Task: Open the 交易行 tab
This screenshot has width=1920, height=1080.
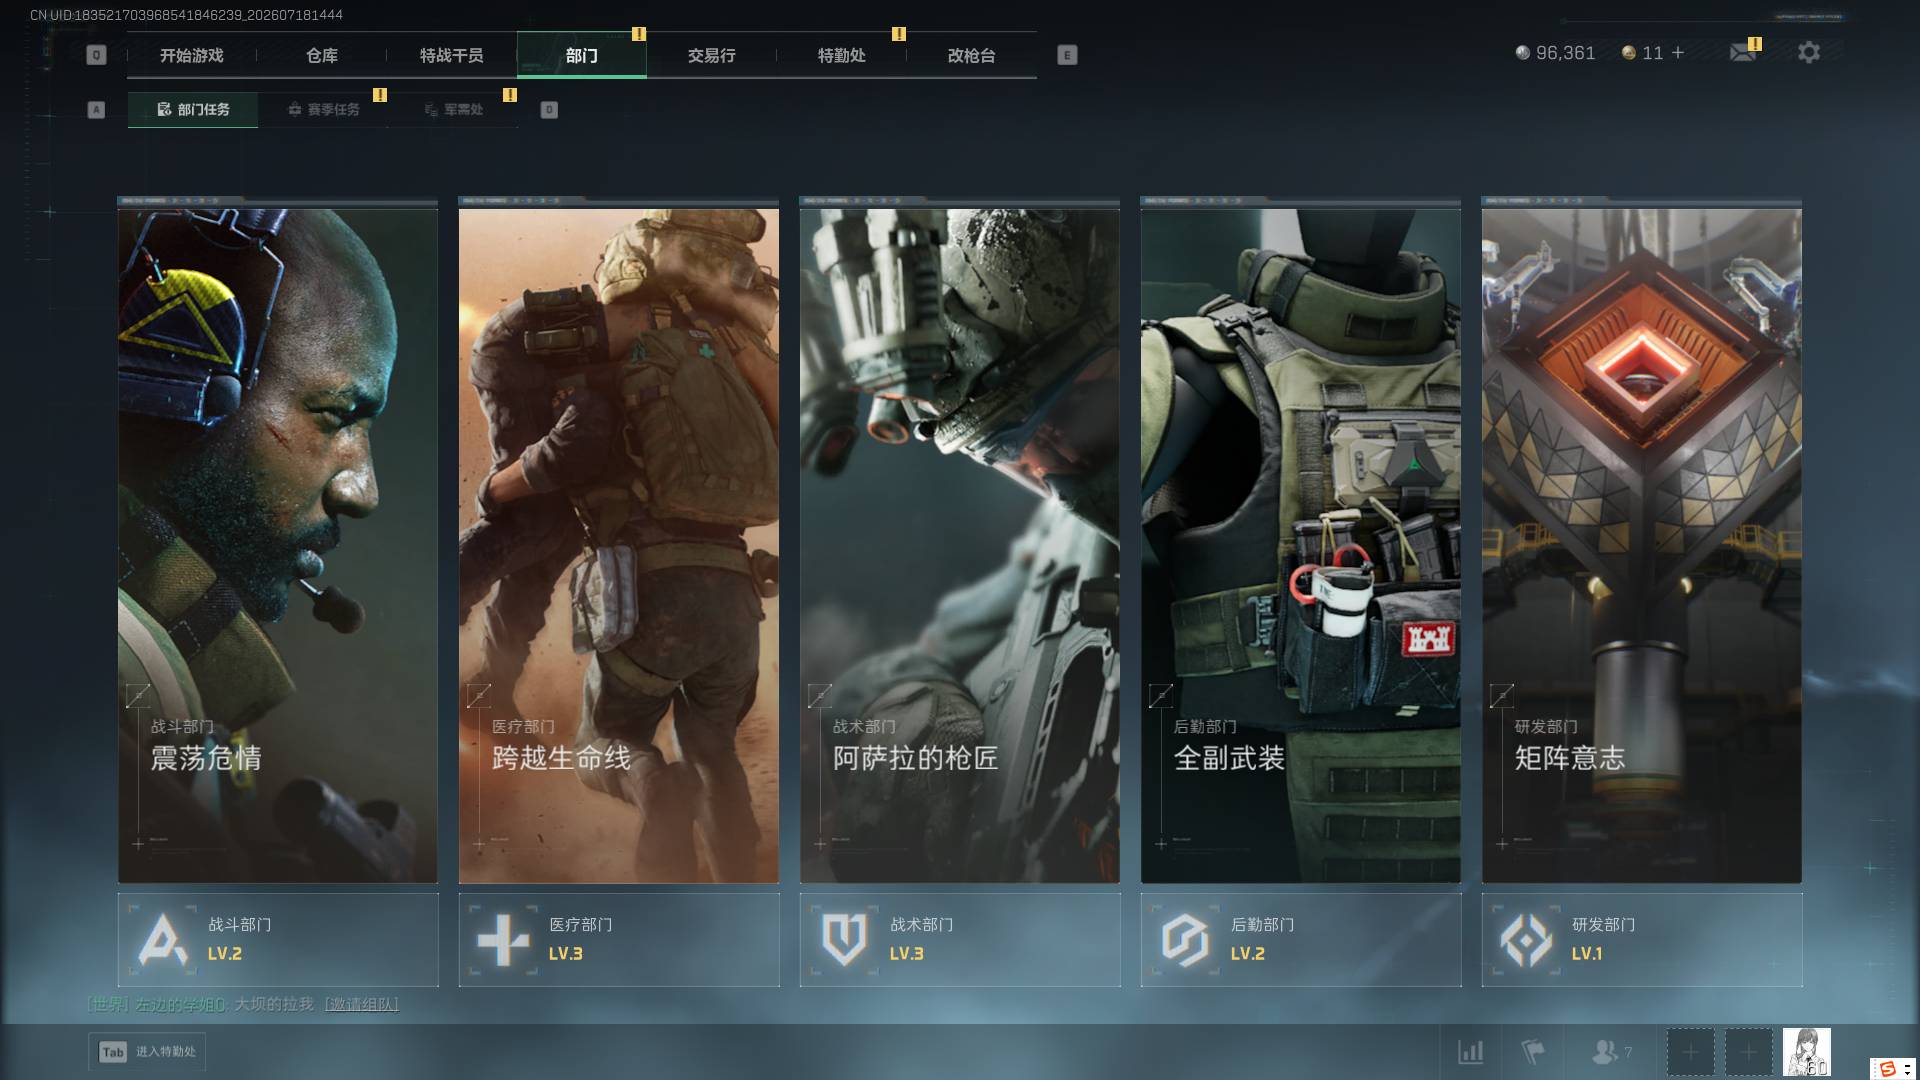Action: coord(712,55)
